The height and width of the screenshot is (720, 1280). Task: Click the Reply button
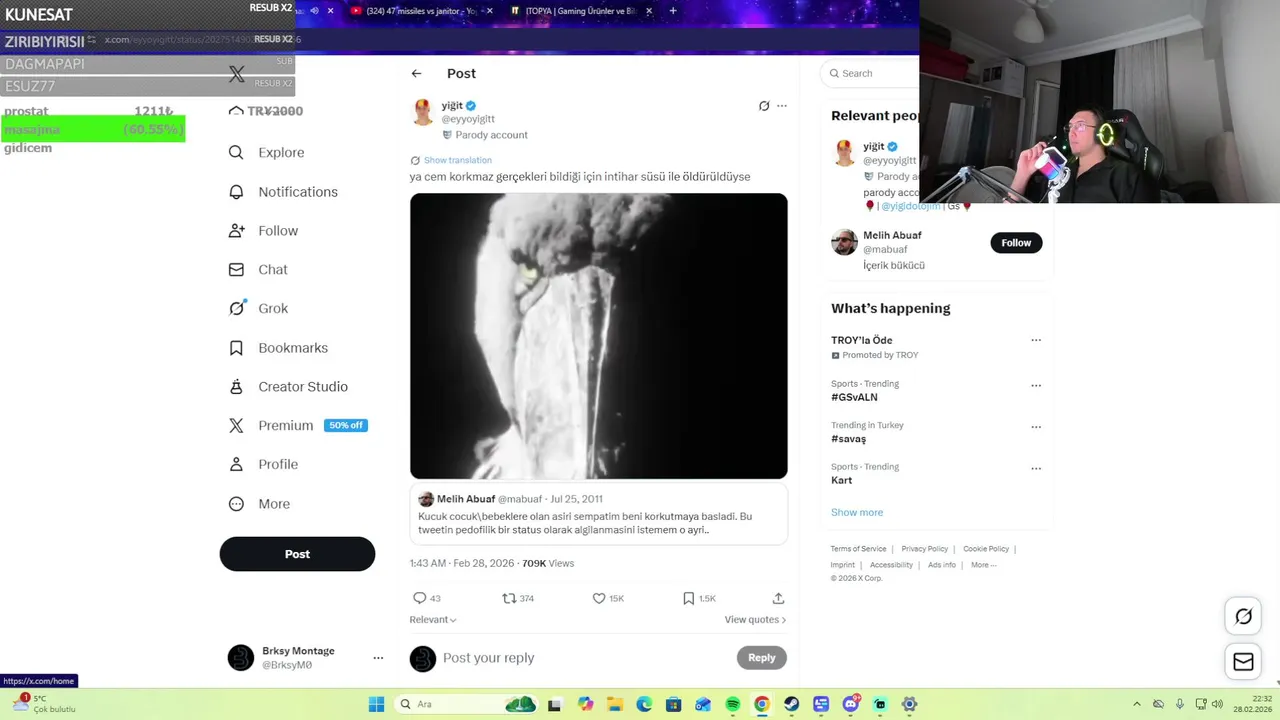[762, 657]
